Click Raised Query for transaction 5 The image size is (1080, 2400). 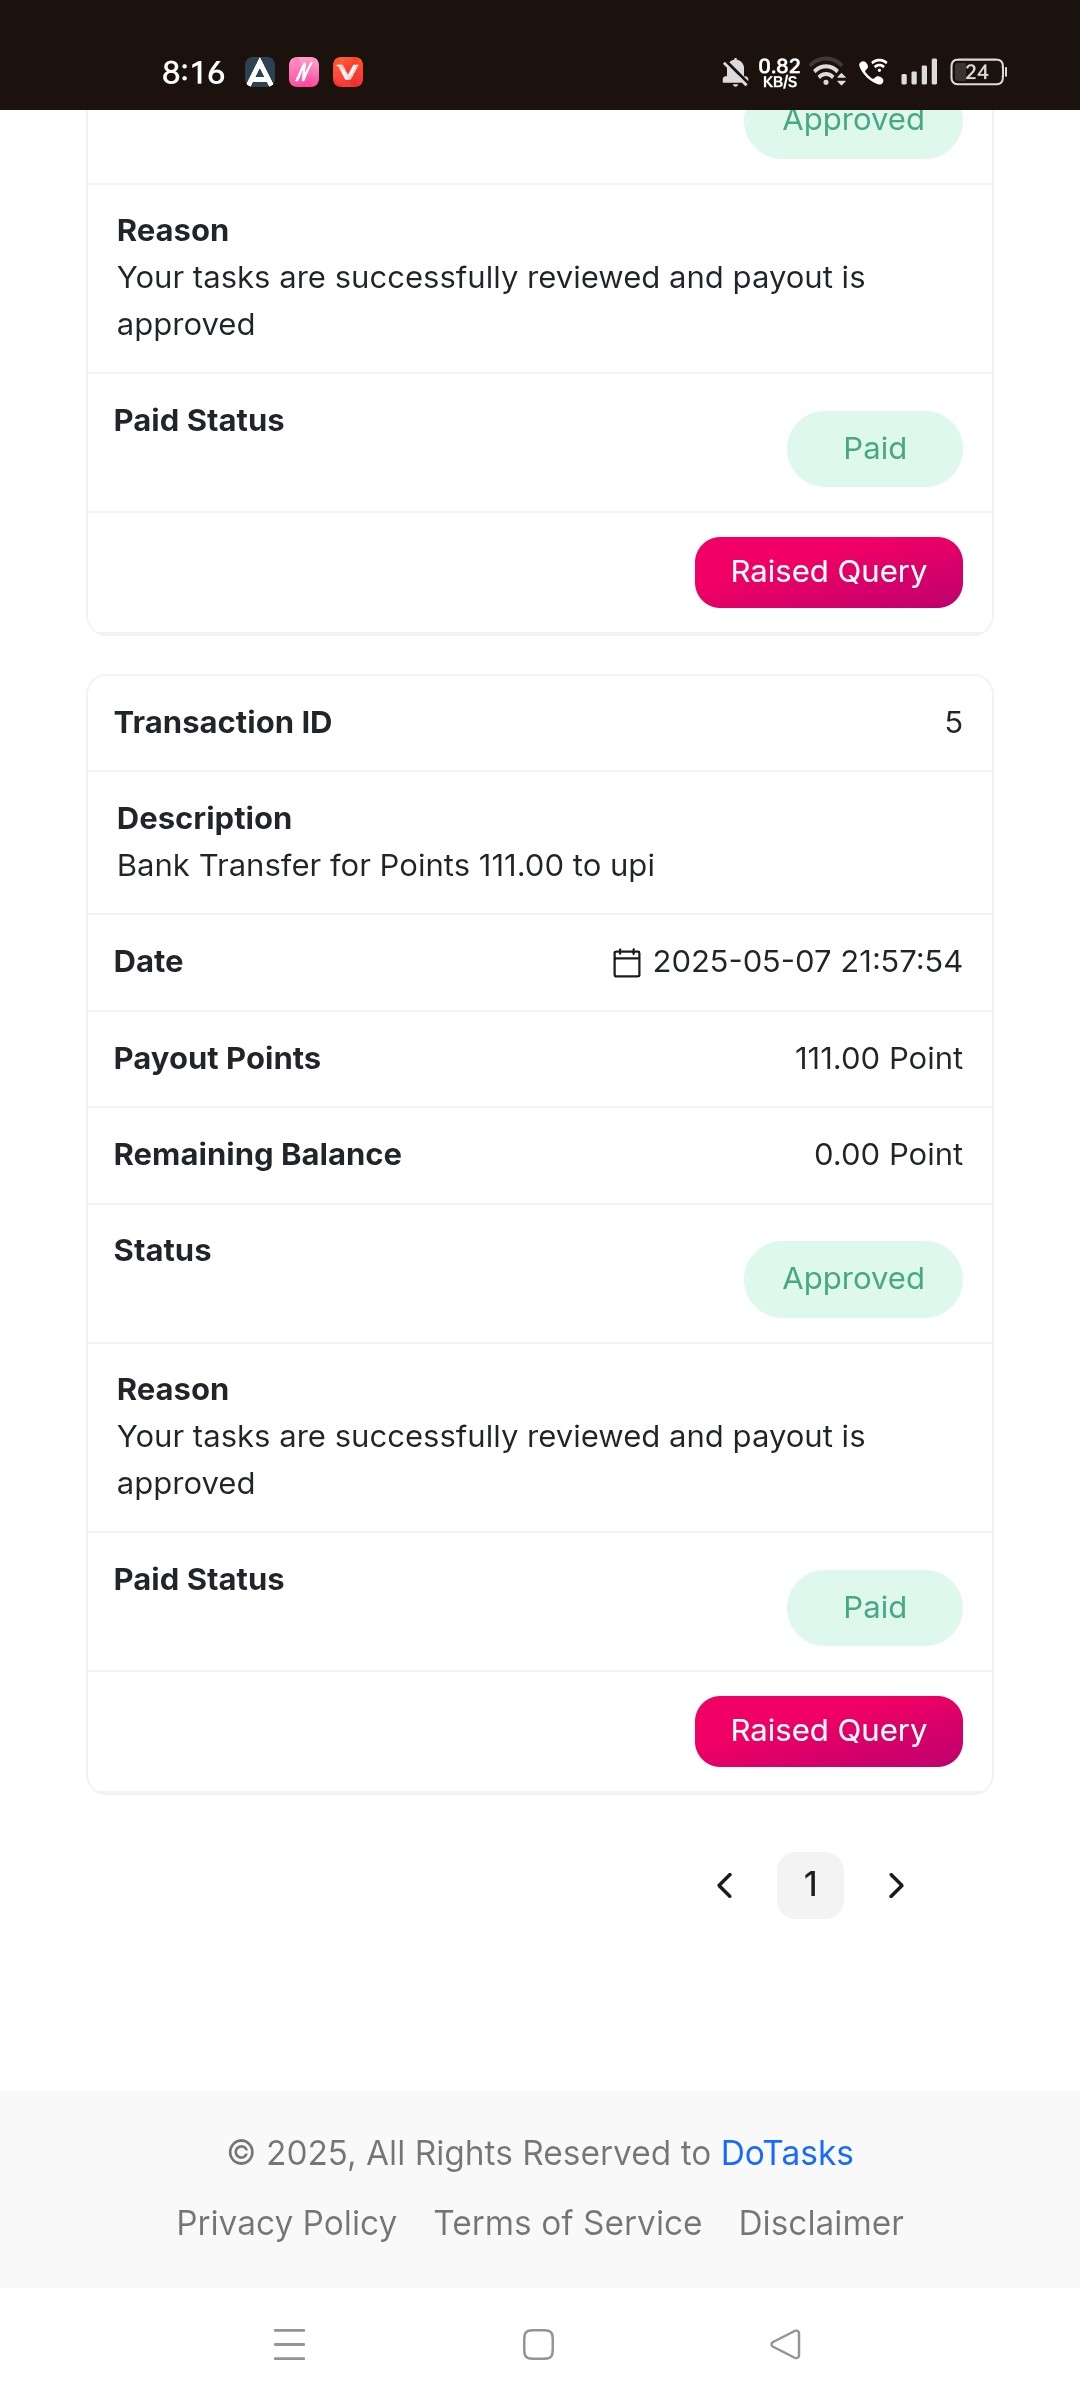coord(829,1731)
